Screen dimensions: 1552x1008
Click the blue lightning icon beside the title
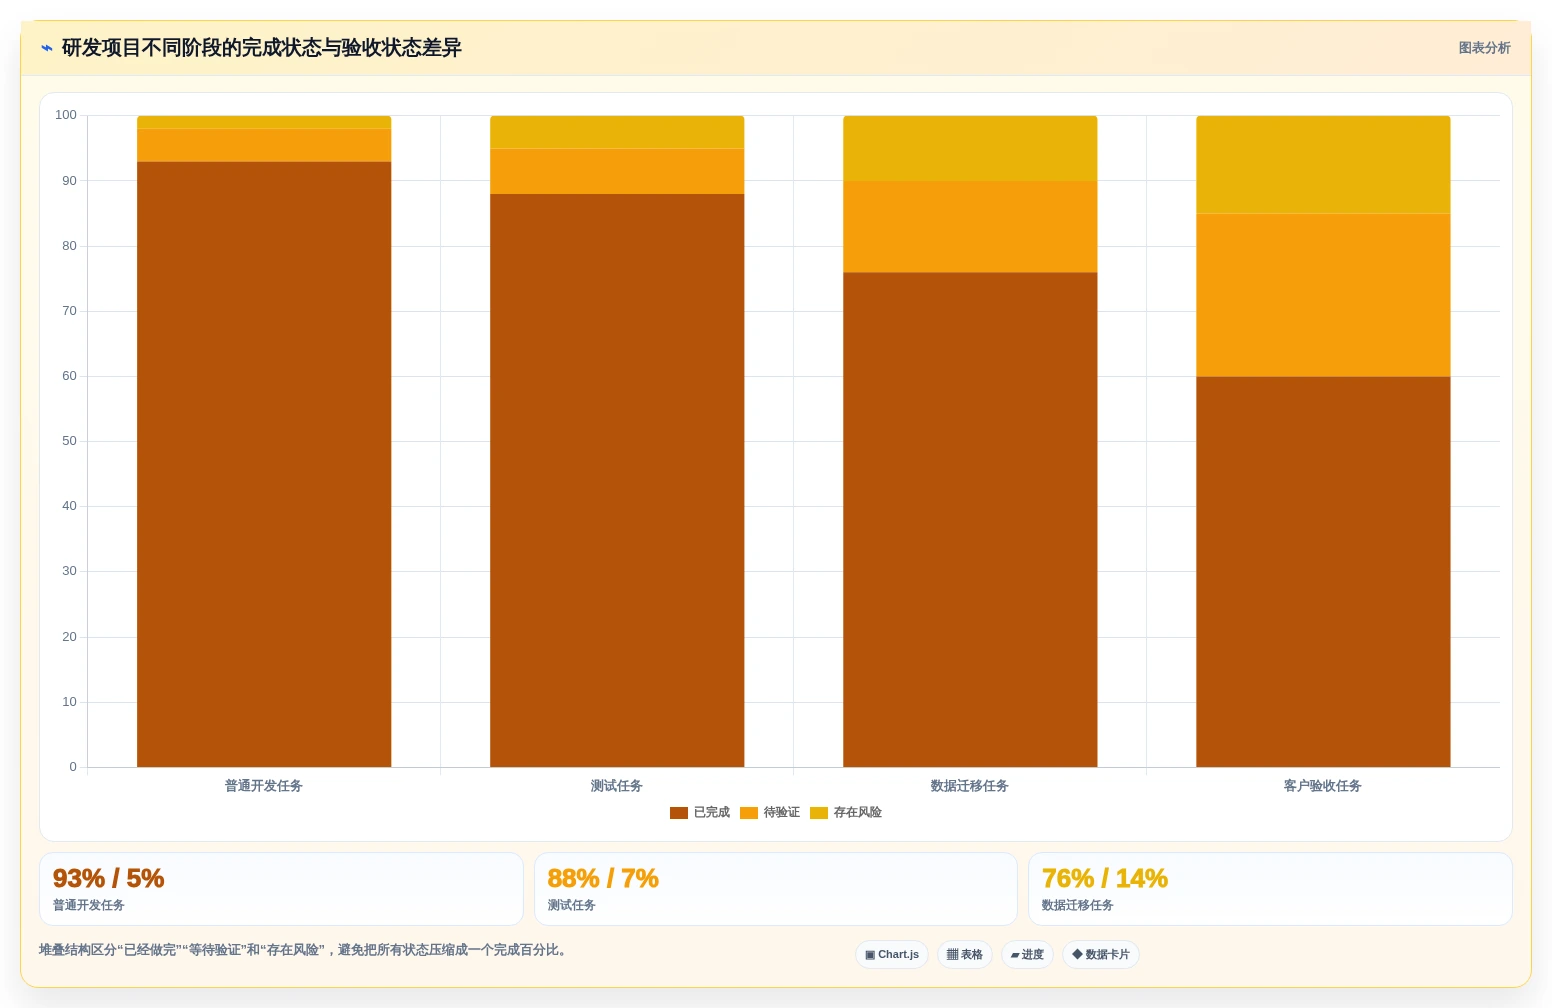[x=46, y=48]
